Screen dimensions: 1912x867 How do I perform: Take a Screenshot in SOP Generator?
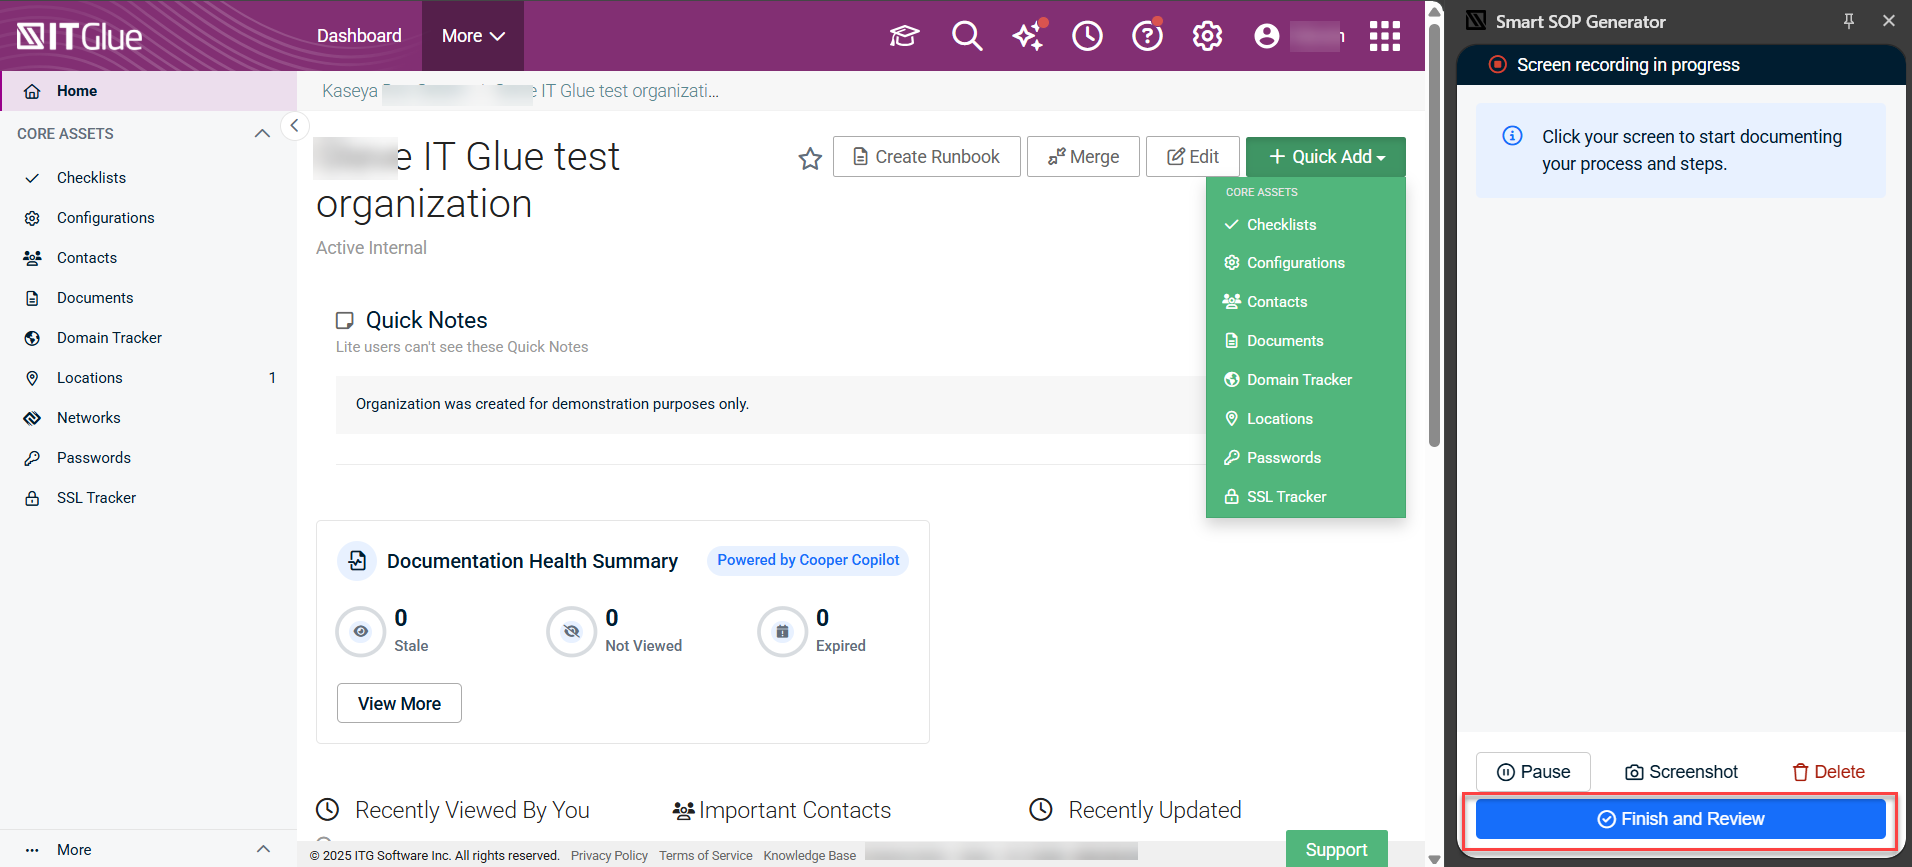[x=1682, y=772]
